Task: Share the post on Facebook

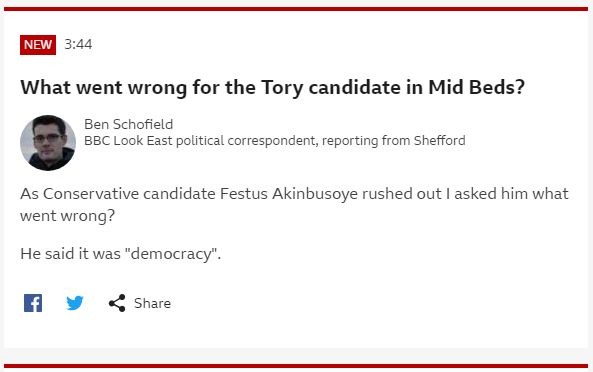Action: (33, 303)
